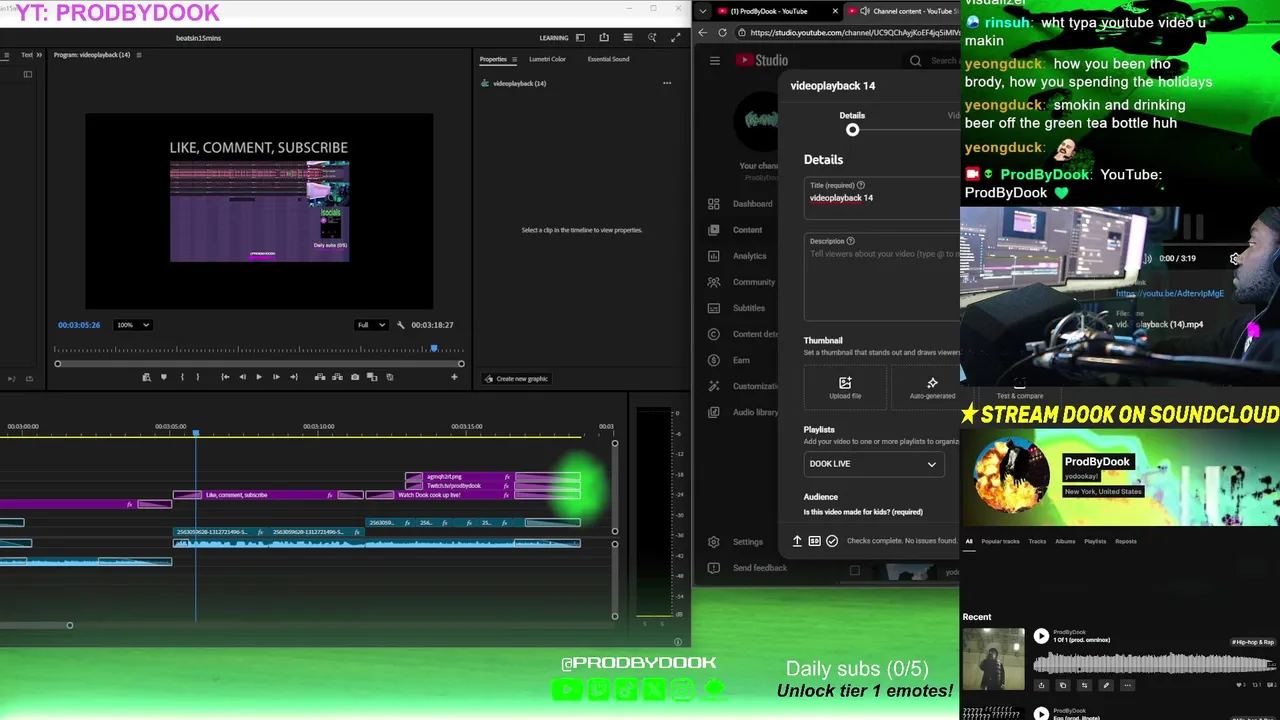Click the Details step circle in upload dialog

click(x=852, y=130)
